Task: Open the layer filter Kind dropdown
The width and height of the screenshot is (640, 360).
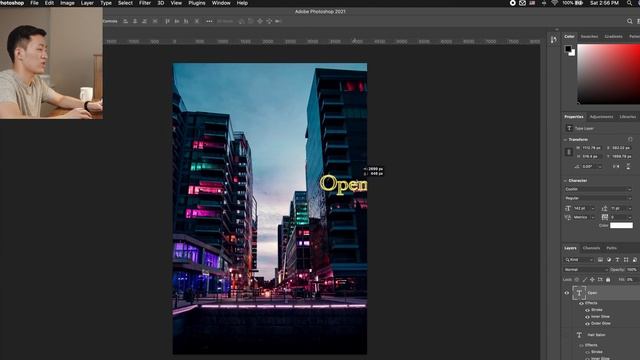Action: point(579,260)
